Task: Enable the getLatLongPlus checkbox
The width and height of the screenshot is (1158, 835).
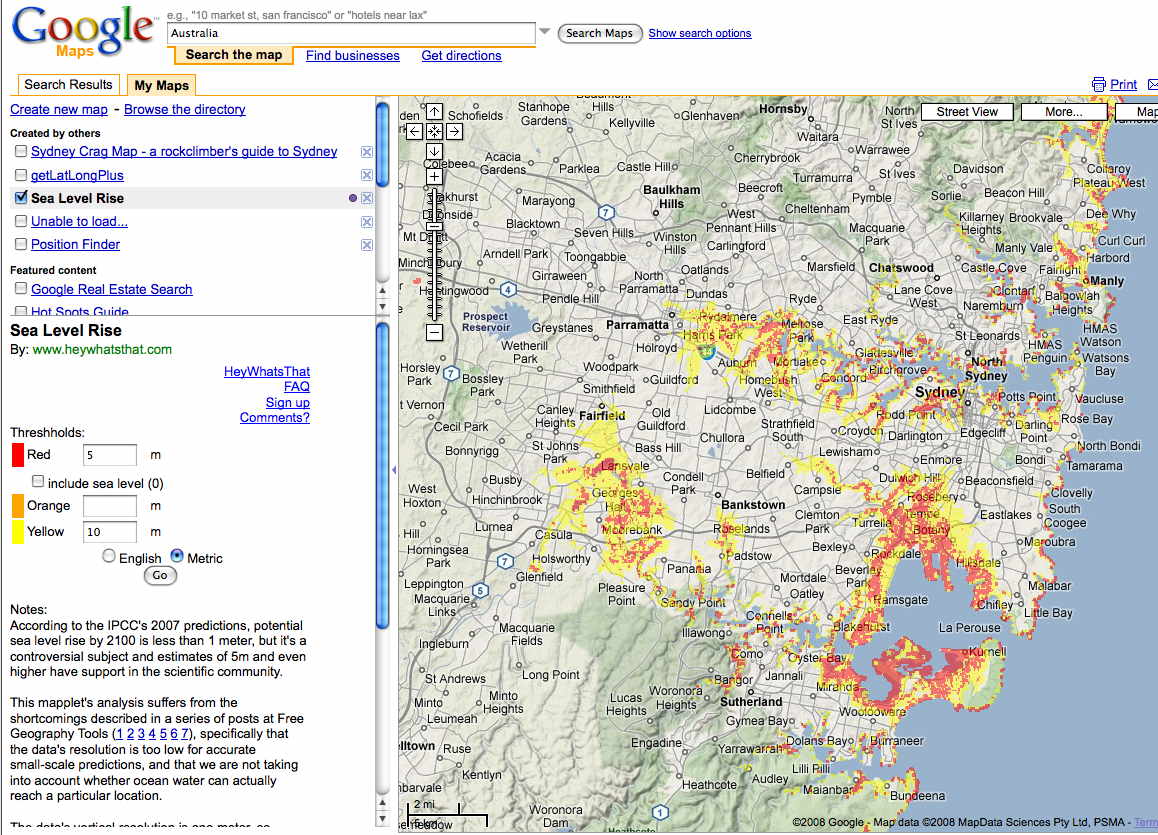Action: point(21,175)
